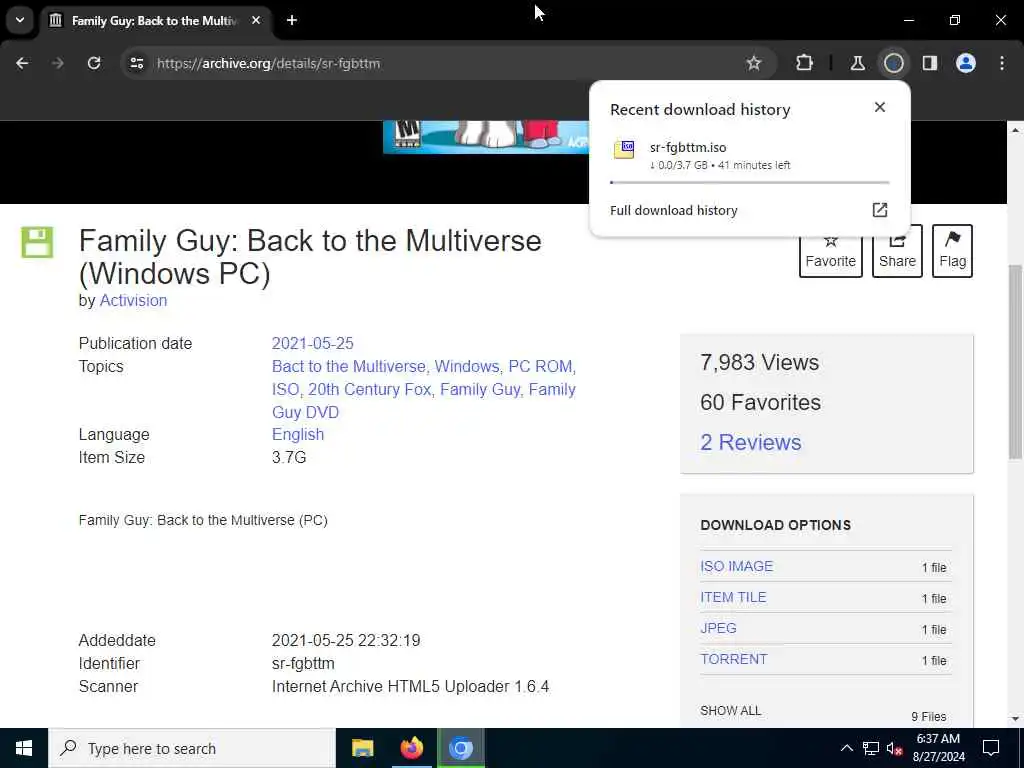Open a new browser tab

(x=292, y=20)
